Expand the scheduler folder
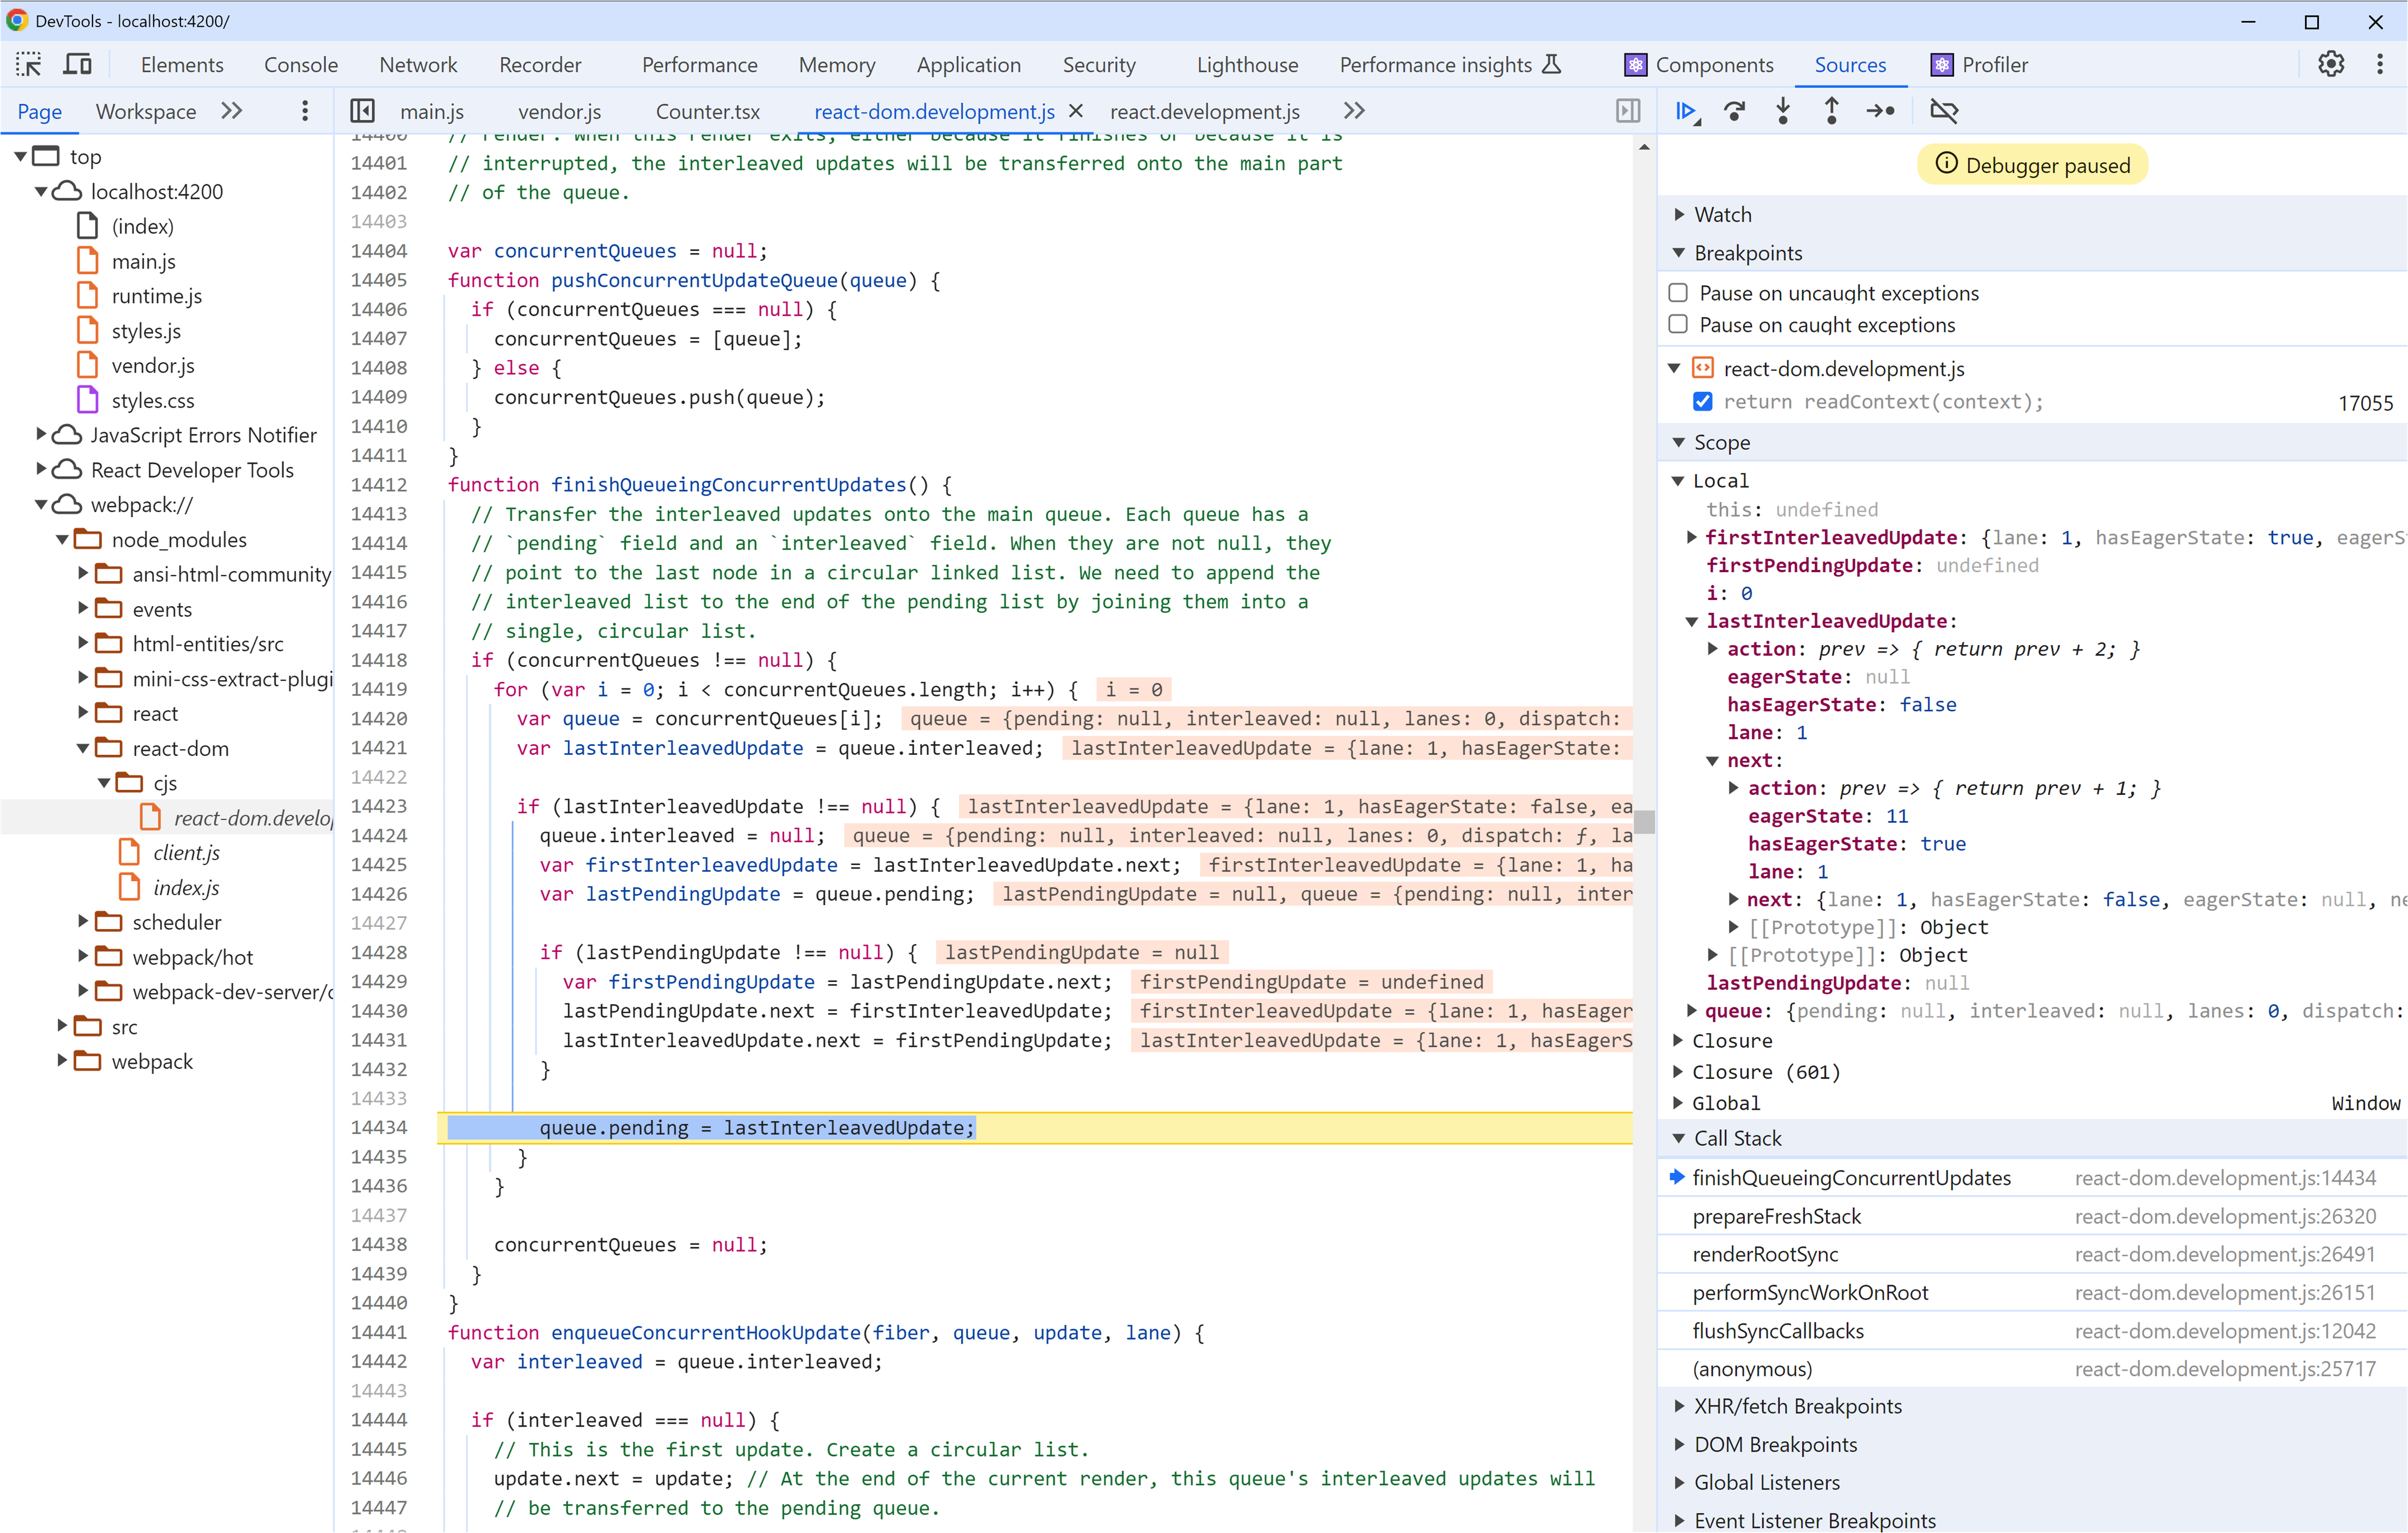Screen dimensions: 2408x1533 tap(84, 922)
